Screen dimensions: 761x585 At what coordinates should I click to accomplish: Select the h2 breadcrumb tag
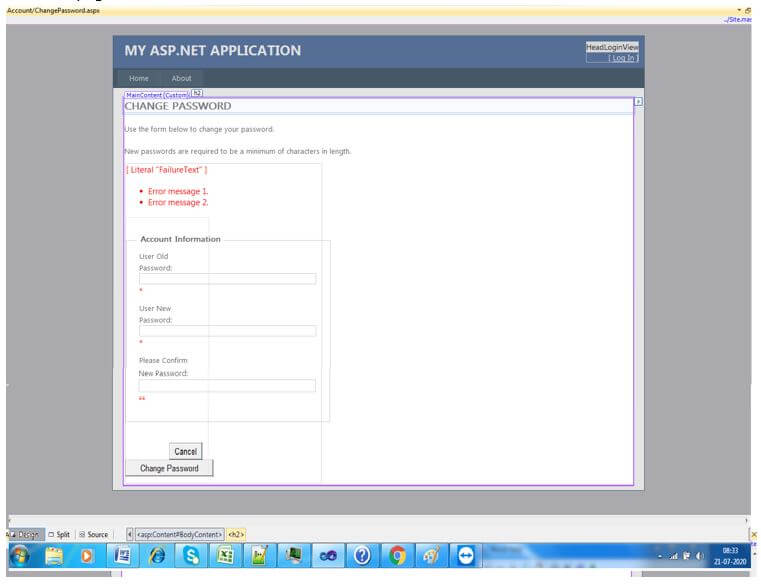pyautogui.click(x=236, y=534)
